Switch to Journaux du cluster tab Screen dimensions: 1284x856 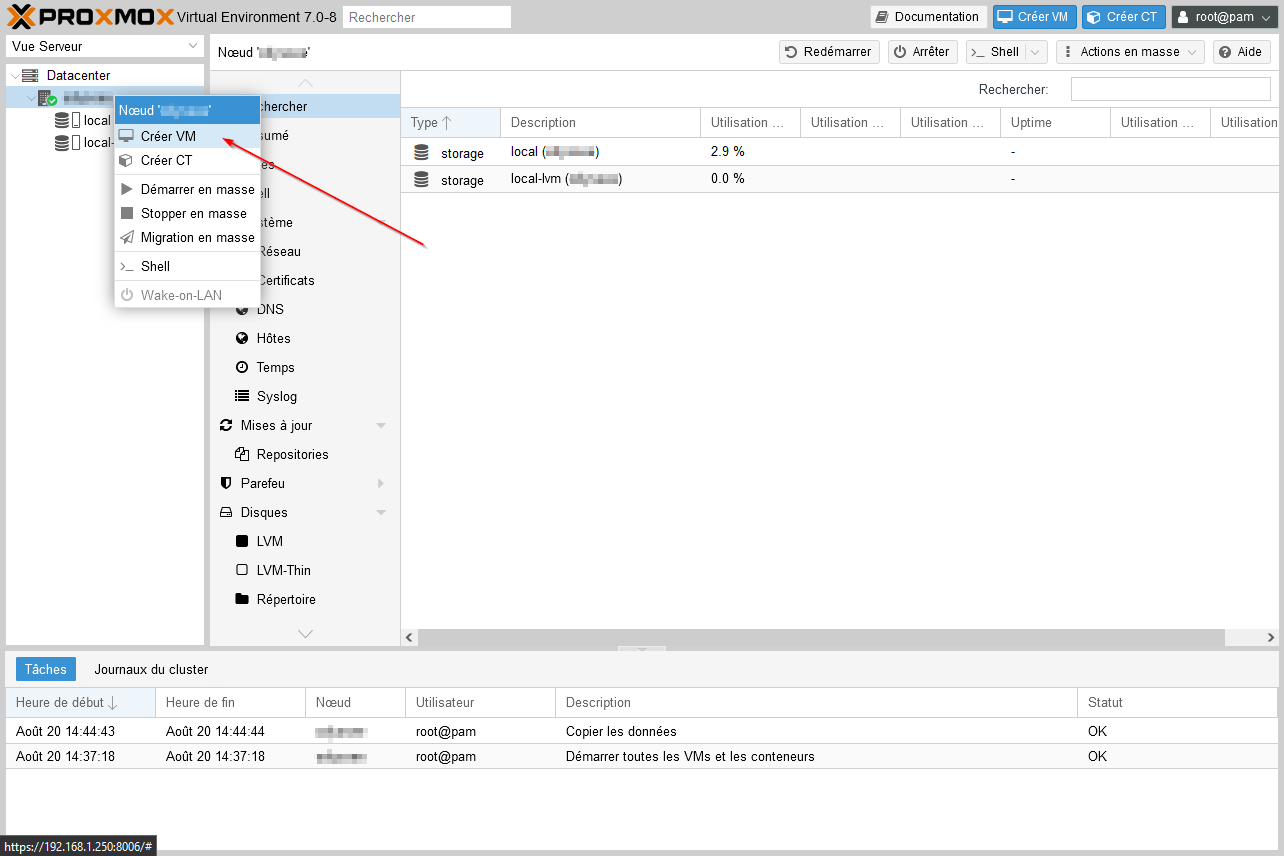(x=151, y=669)
